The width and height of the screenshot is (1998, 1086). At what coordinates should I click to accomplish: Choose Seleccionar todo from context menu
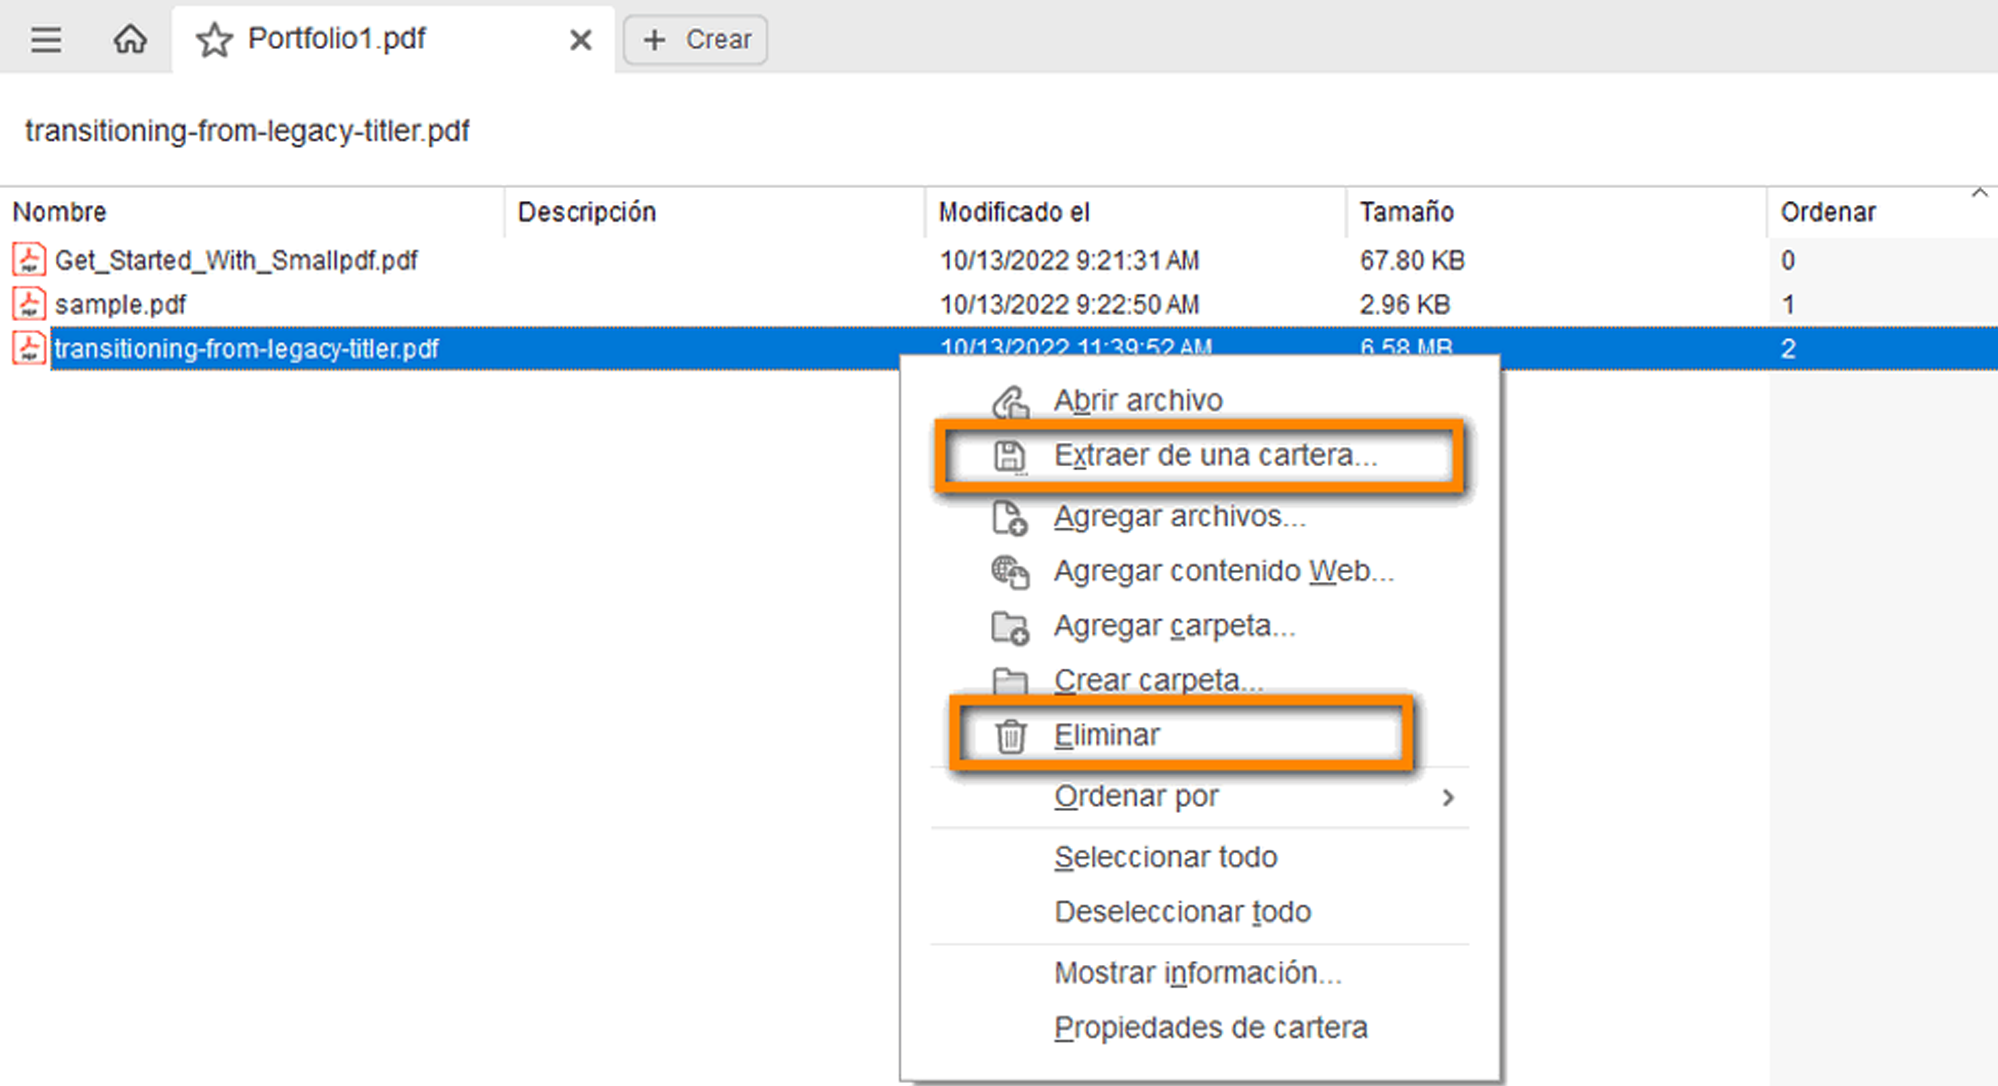[1165, 857]
